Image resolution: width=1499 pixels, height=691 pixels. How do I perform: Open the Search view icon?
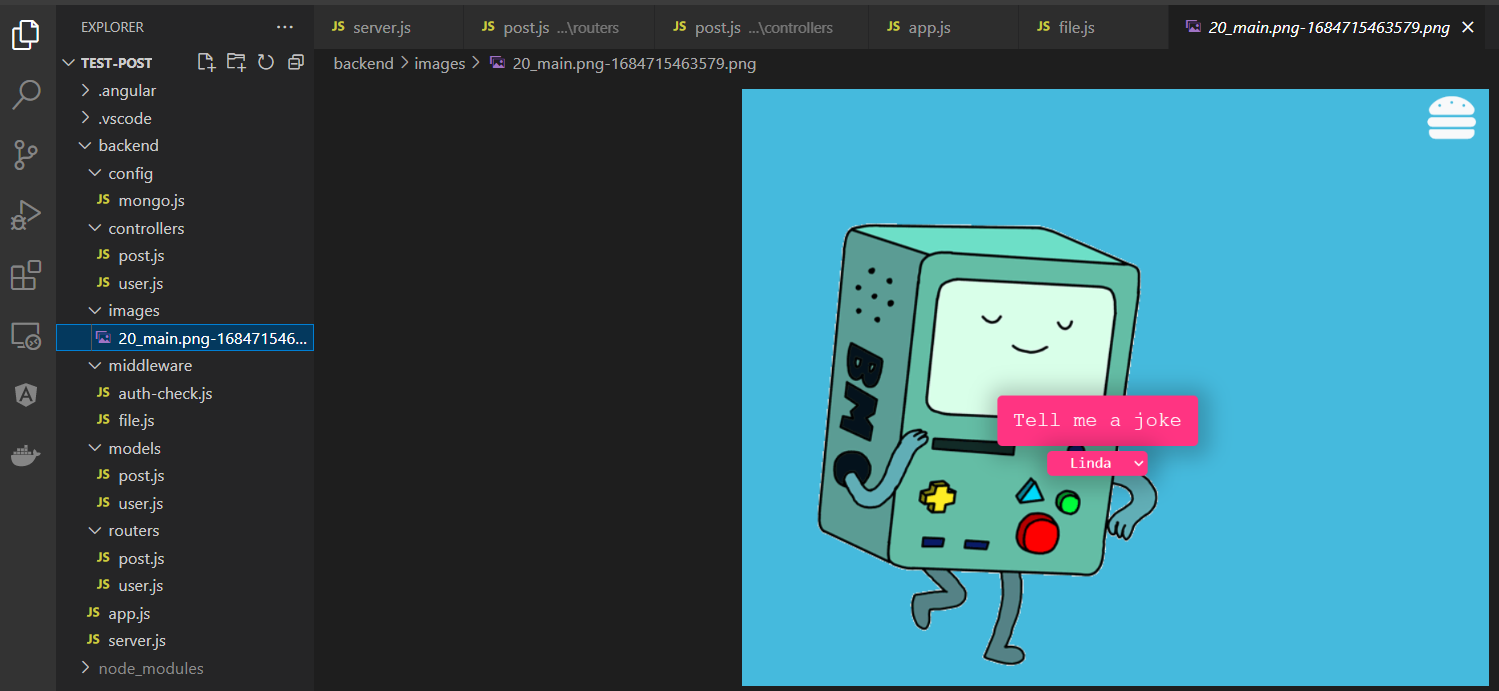tap(26, 95)
